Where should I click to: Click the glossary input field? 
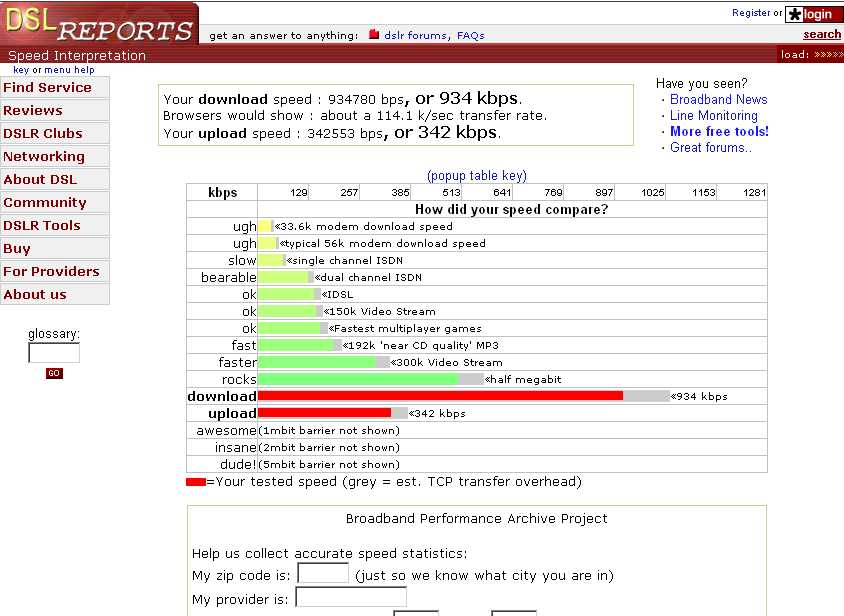pyautogui.click(x=54, y=353)
